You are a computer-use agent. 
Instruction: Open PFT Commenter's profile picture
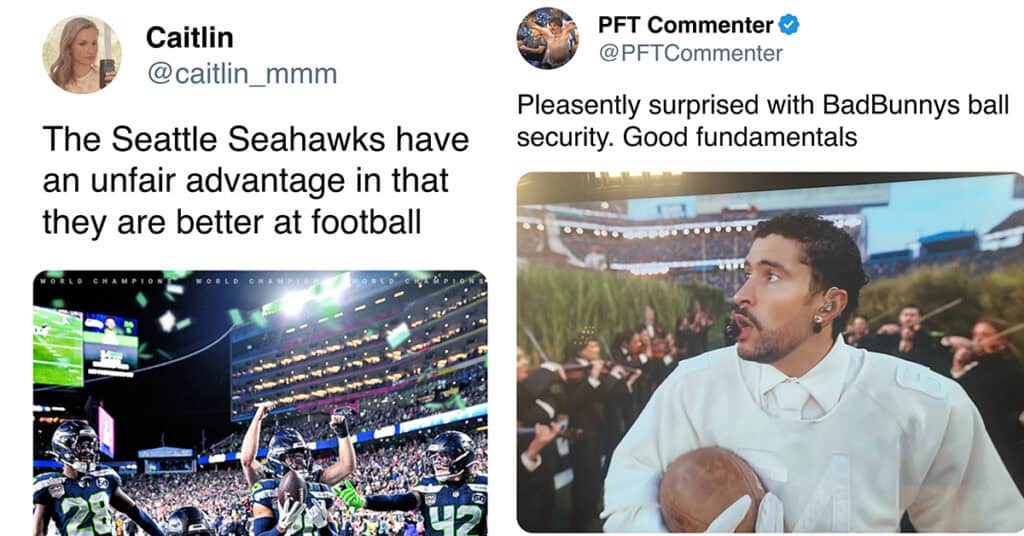547,38
